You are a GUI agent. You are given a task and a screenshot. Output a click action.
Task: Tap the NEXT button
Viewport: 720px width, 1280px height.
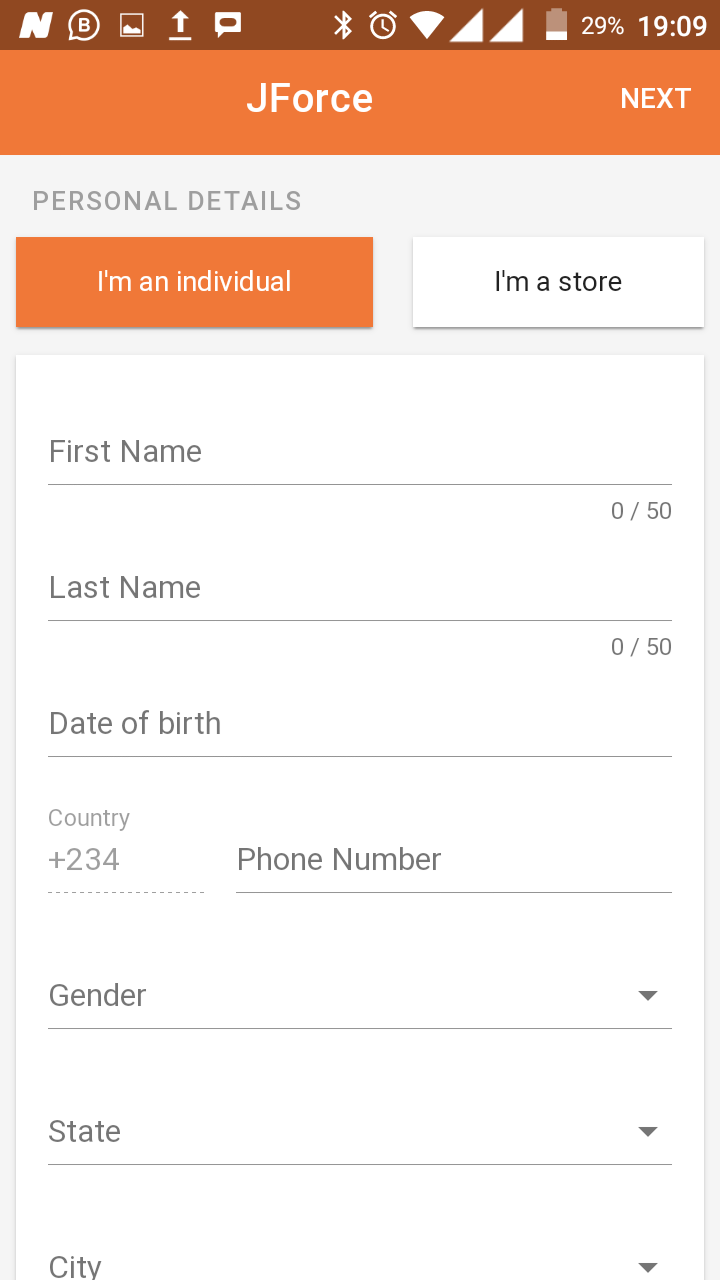tap(655, 99)
